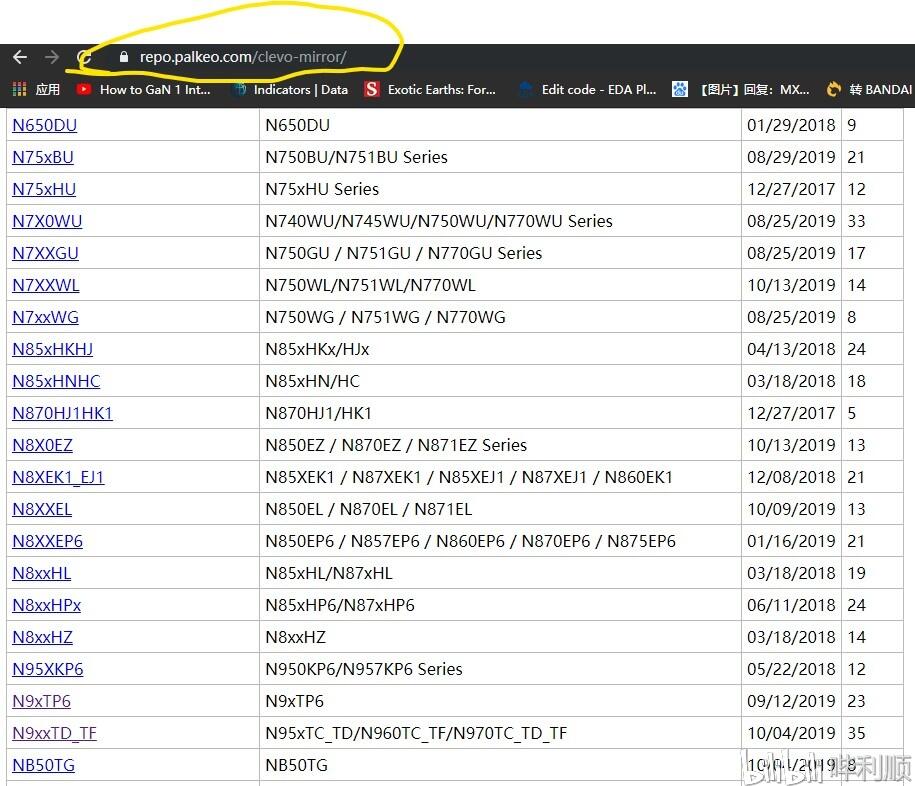Open the '转 BANDAI' bookmark
Viewport: 915px width, 786px height.
pos(869,89)
